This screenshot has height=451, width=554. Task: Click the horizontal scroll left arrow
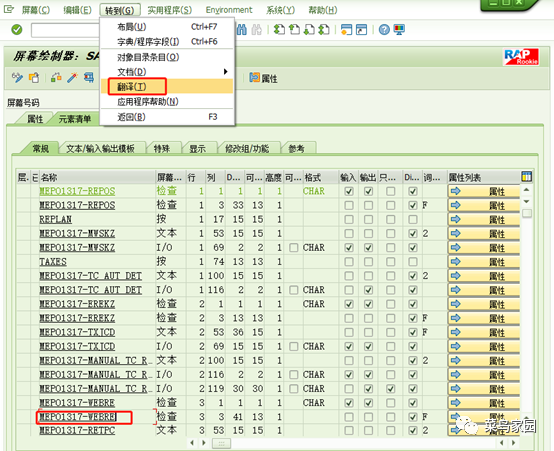pos(192,443)
